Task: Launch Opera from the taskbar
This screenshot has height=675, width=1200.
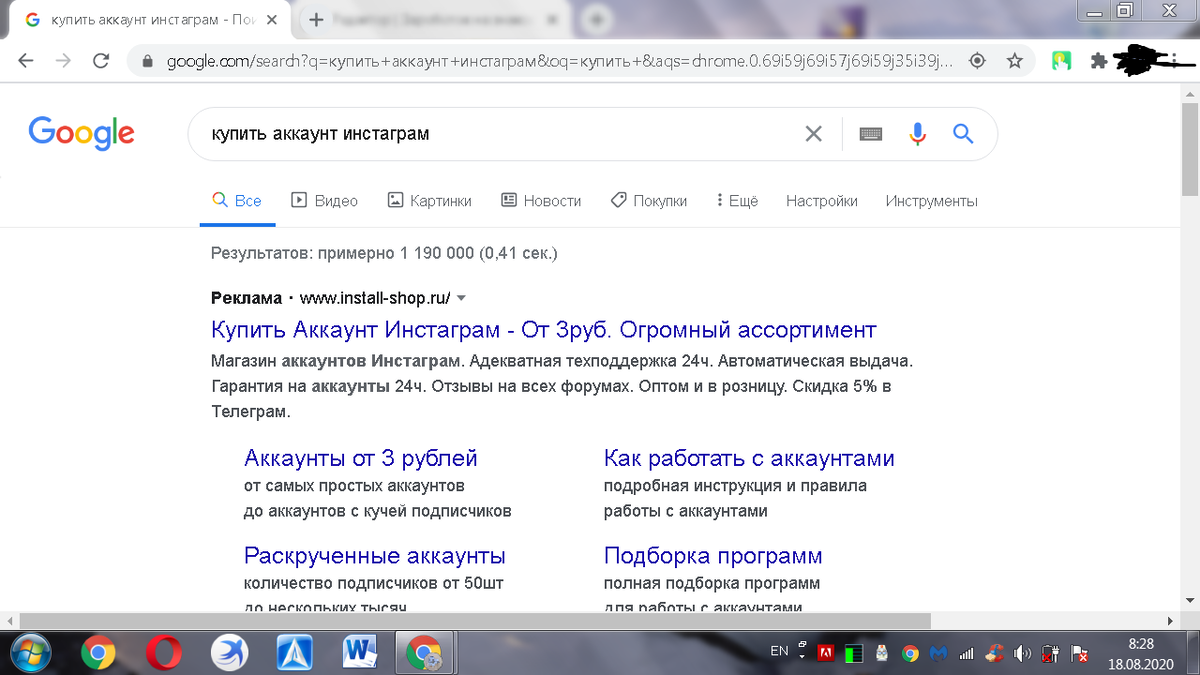Action: [163, 654]
